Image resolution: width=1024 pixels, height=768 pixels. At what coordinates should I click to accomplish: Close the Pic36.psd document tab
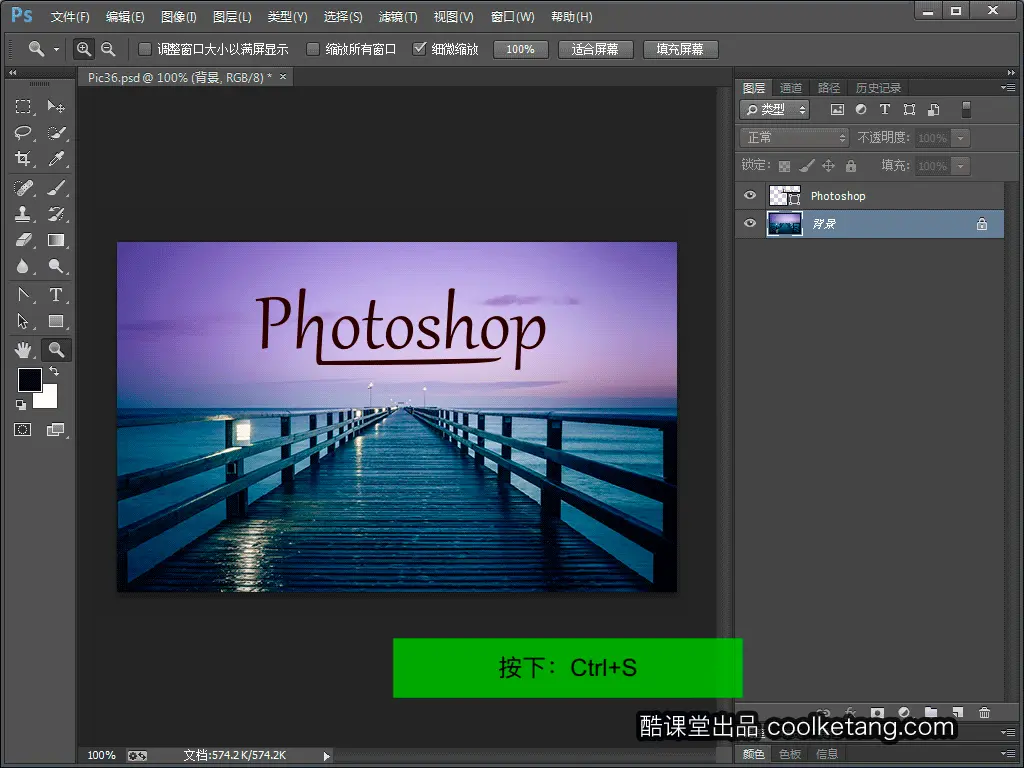point(283,76)
